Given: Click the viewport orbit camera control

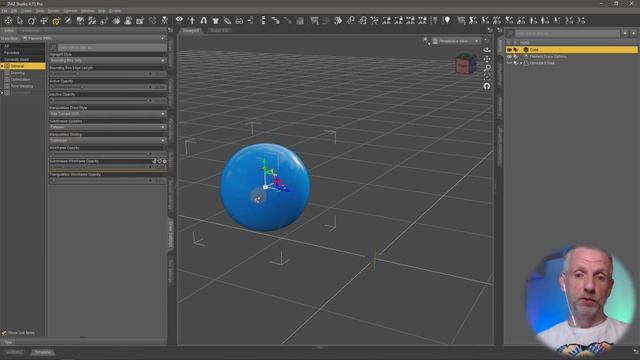Looking at the screenshot, I should (487, 50).
